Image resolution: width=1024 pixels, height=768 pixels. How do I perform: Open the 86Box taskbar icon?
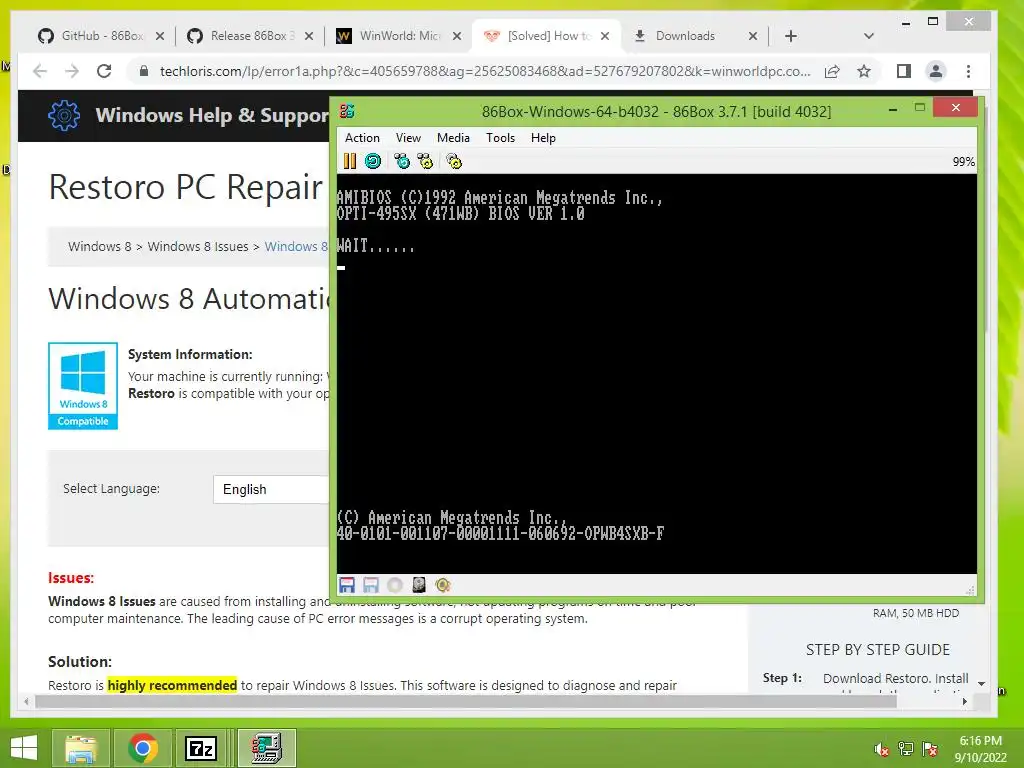pos(266,748)
